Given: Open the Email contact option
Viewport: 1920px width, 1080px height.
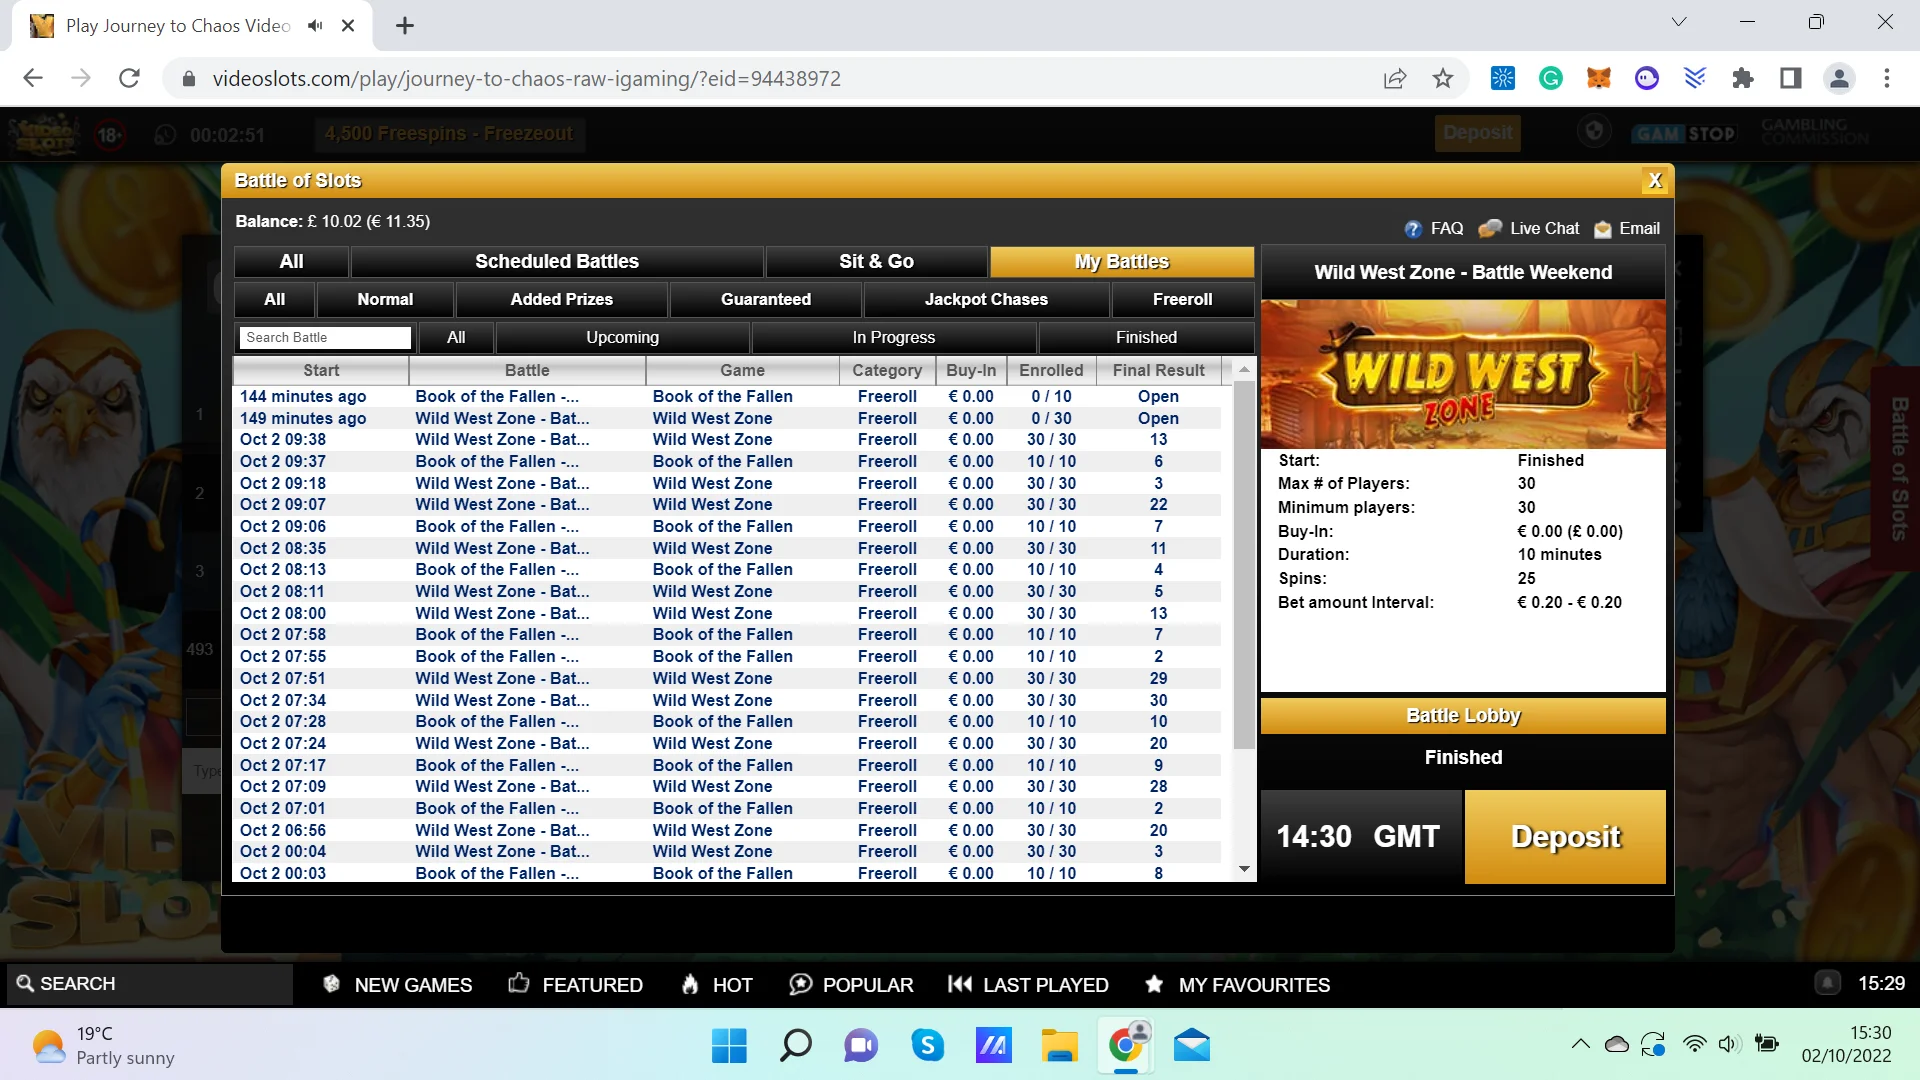Looking at the screenshot, I should coord(1627,229).
